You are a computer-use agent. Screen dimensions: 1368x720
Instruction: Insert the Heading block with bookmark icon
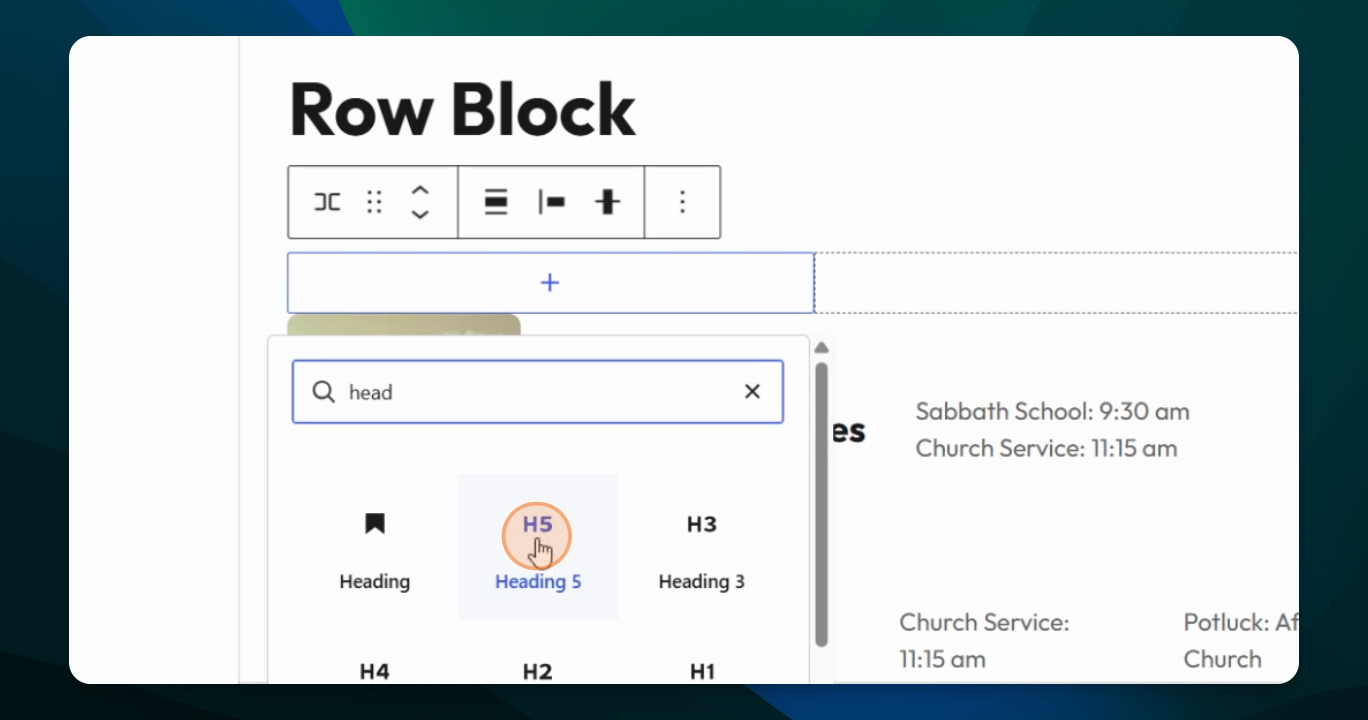(x=374, y=547)
